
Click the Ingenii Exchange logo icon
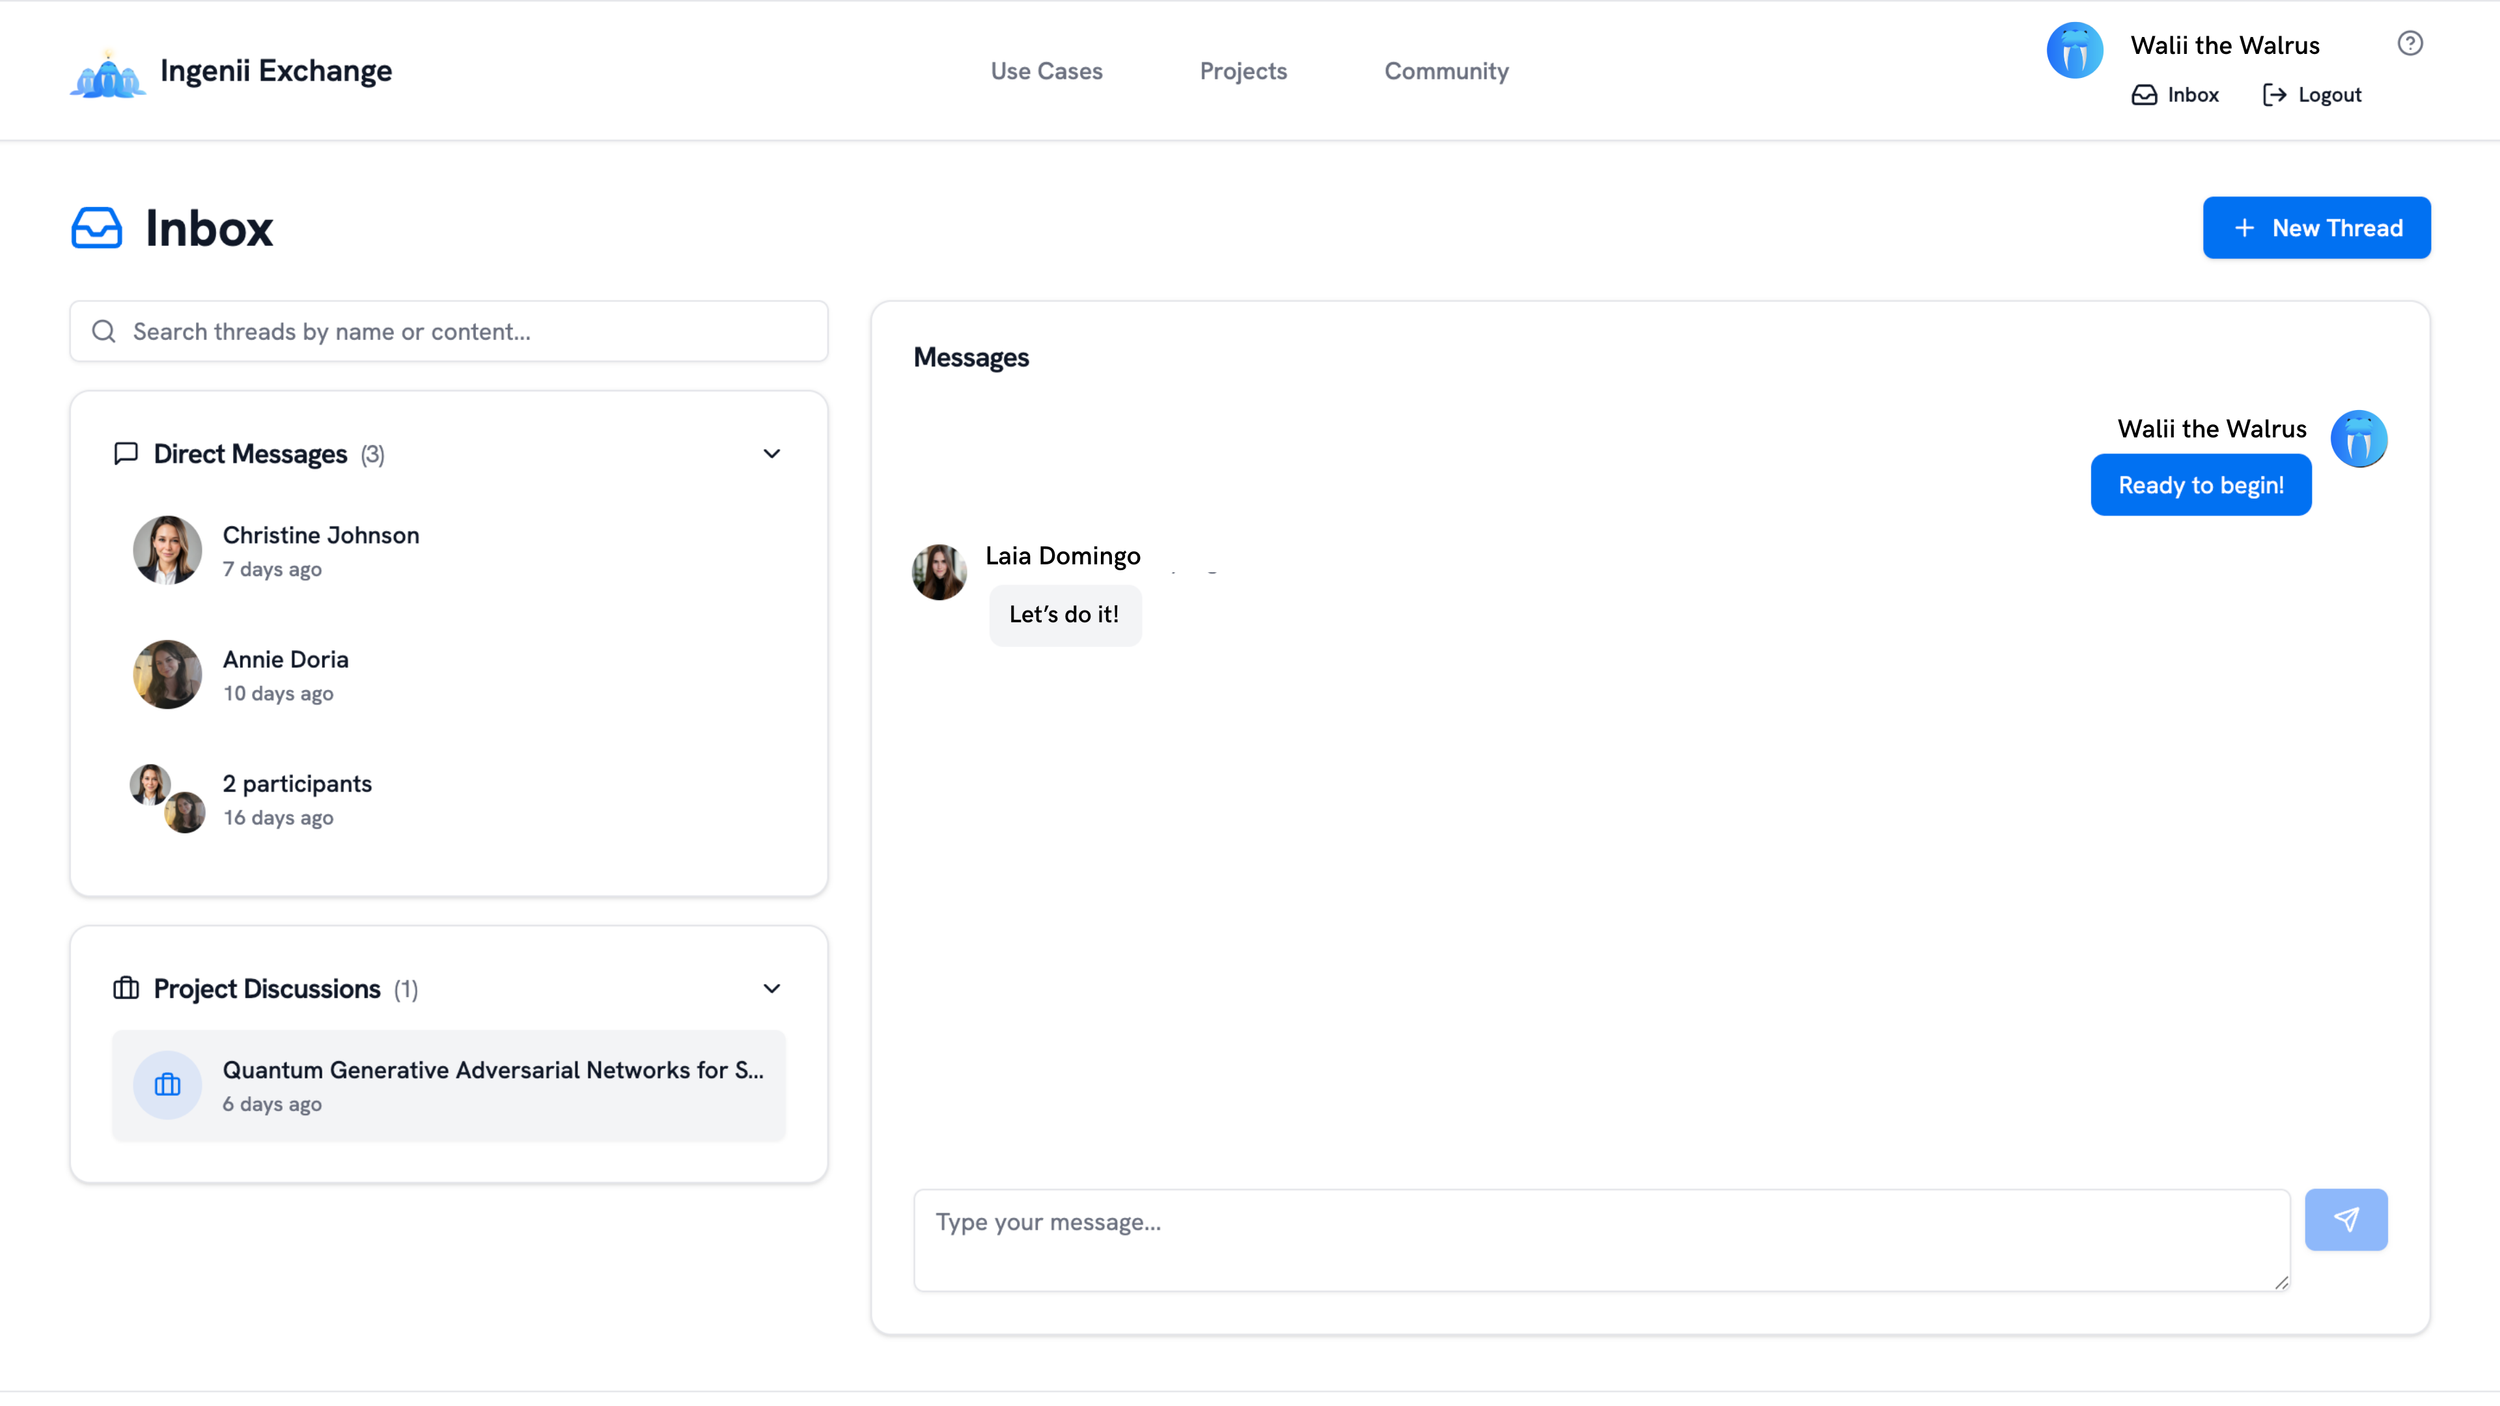[x=106, y=70]
